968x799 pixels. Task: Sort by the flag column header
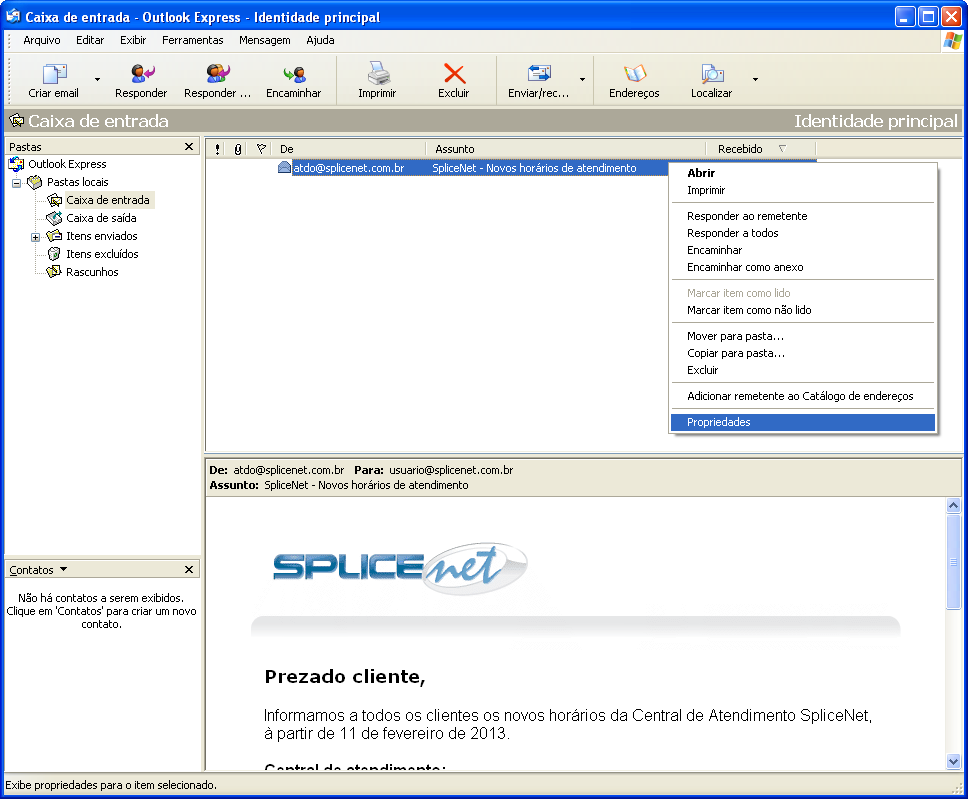coord(261,149)
